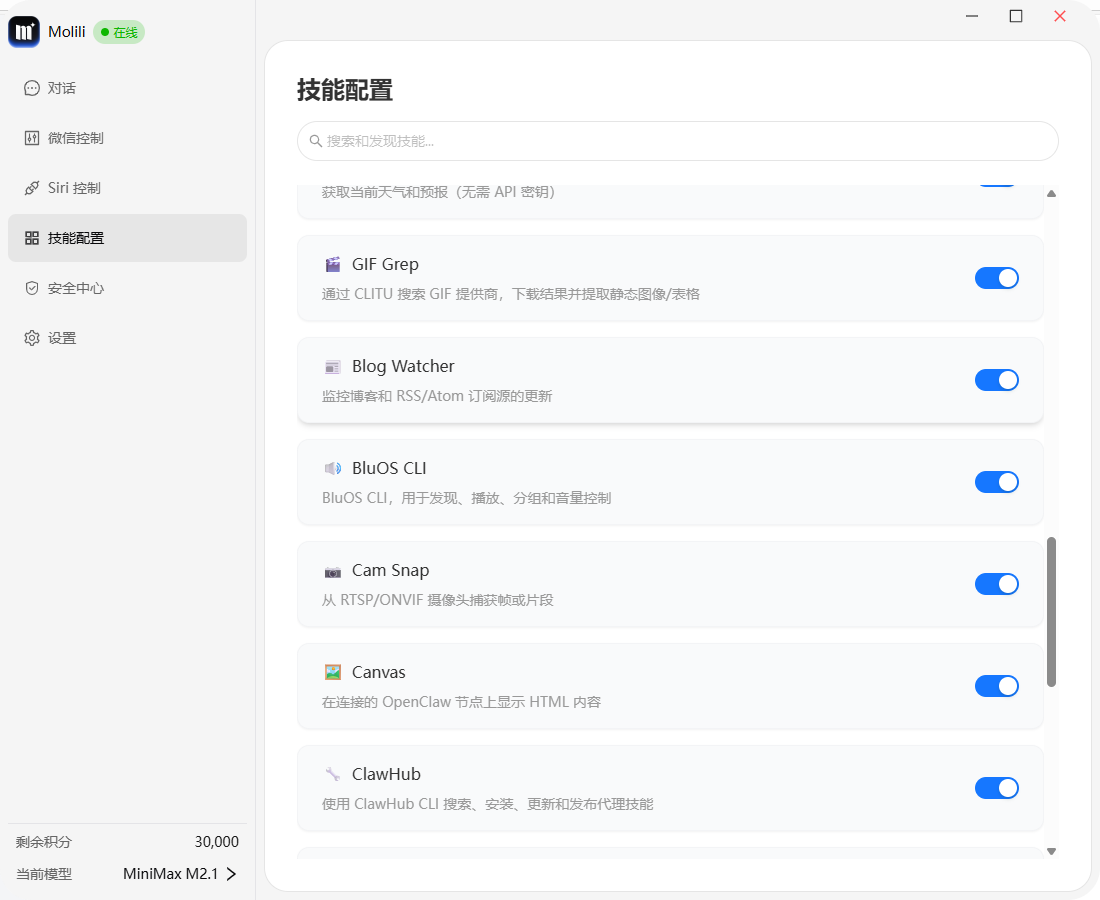1100x900 pixels.
Task: Turn off the Blog Watcher toggle
Action: (x=996, y=380)
